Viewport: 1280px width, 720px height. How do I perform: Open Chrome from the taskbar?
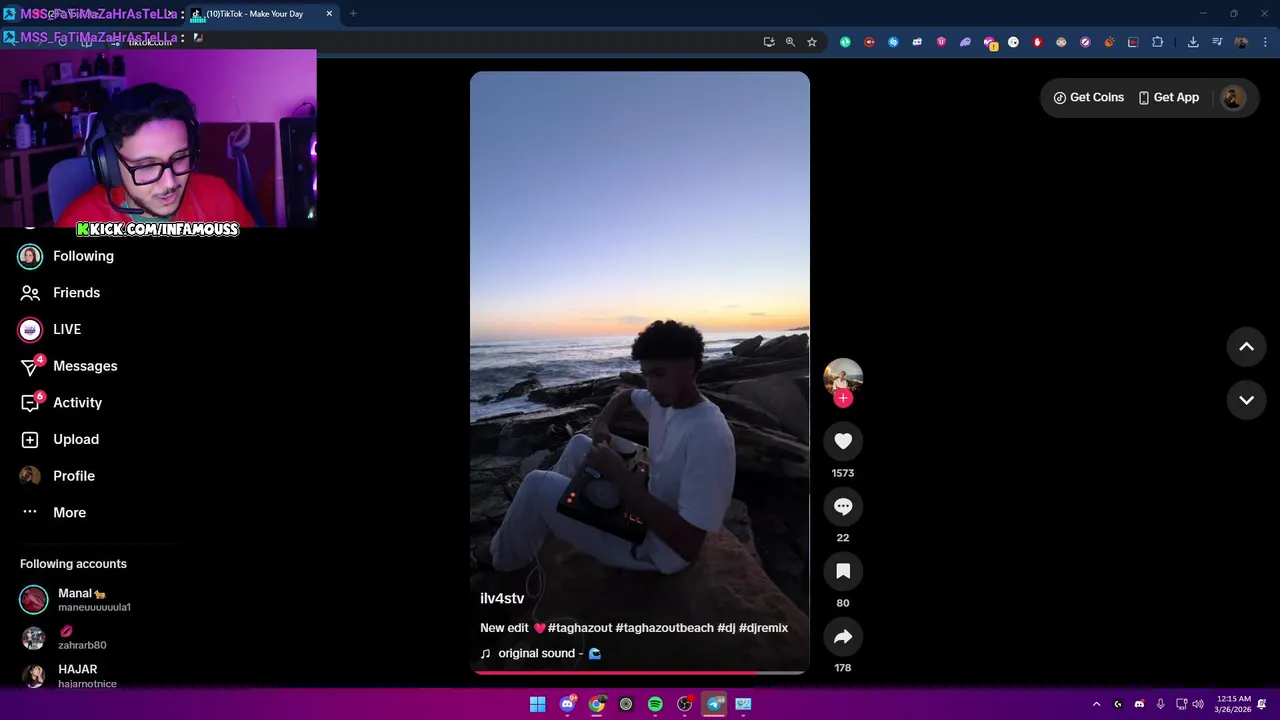596,704
